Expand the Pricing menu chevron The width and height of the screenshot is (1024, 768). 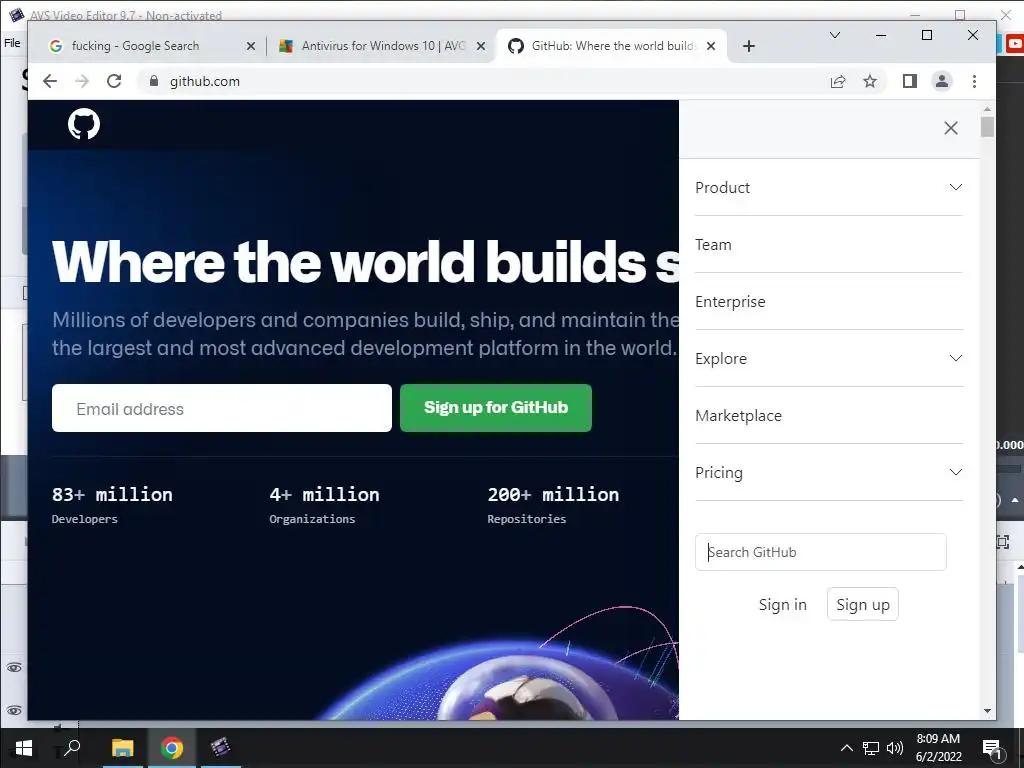(x=955, y=472)
